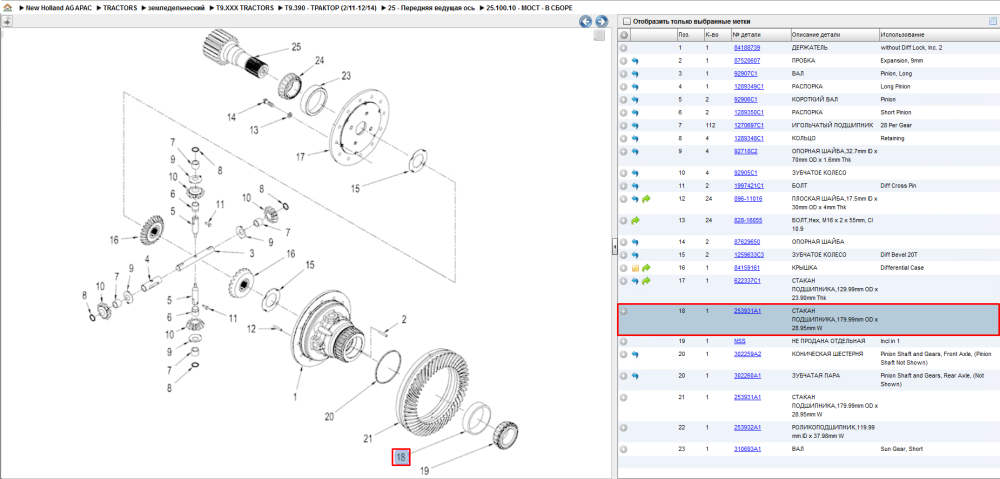The height and width of the screenshot is (479, 1000).
Task: Click the blue arrow icon in row 92907C1
Action: pyautogui.click(x=635, y=74)
